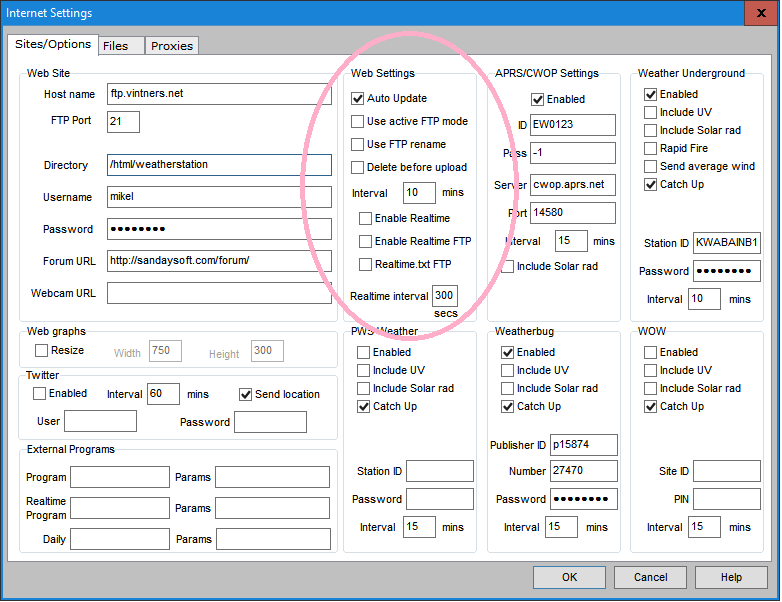Toggle Rapid Fire for Weather Underground
The image size is (782, 602).
point(651,149)
